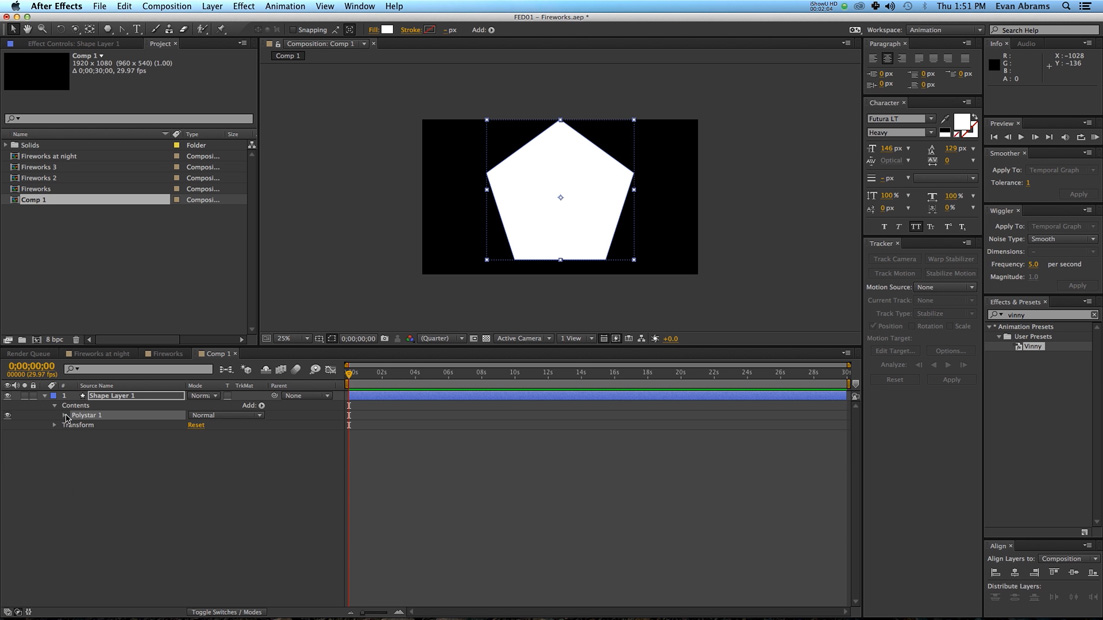Viewport: 1103px width, 620px height.
Task: Select the Pan Behind anchor tool
Action: (89, 30)
